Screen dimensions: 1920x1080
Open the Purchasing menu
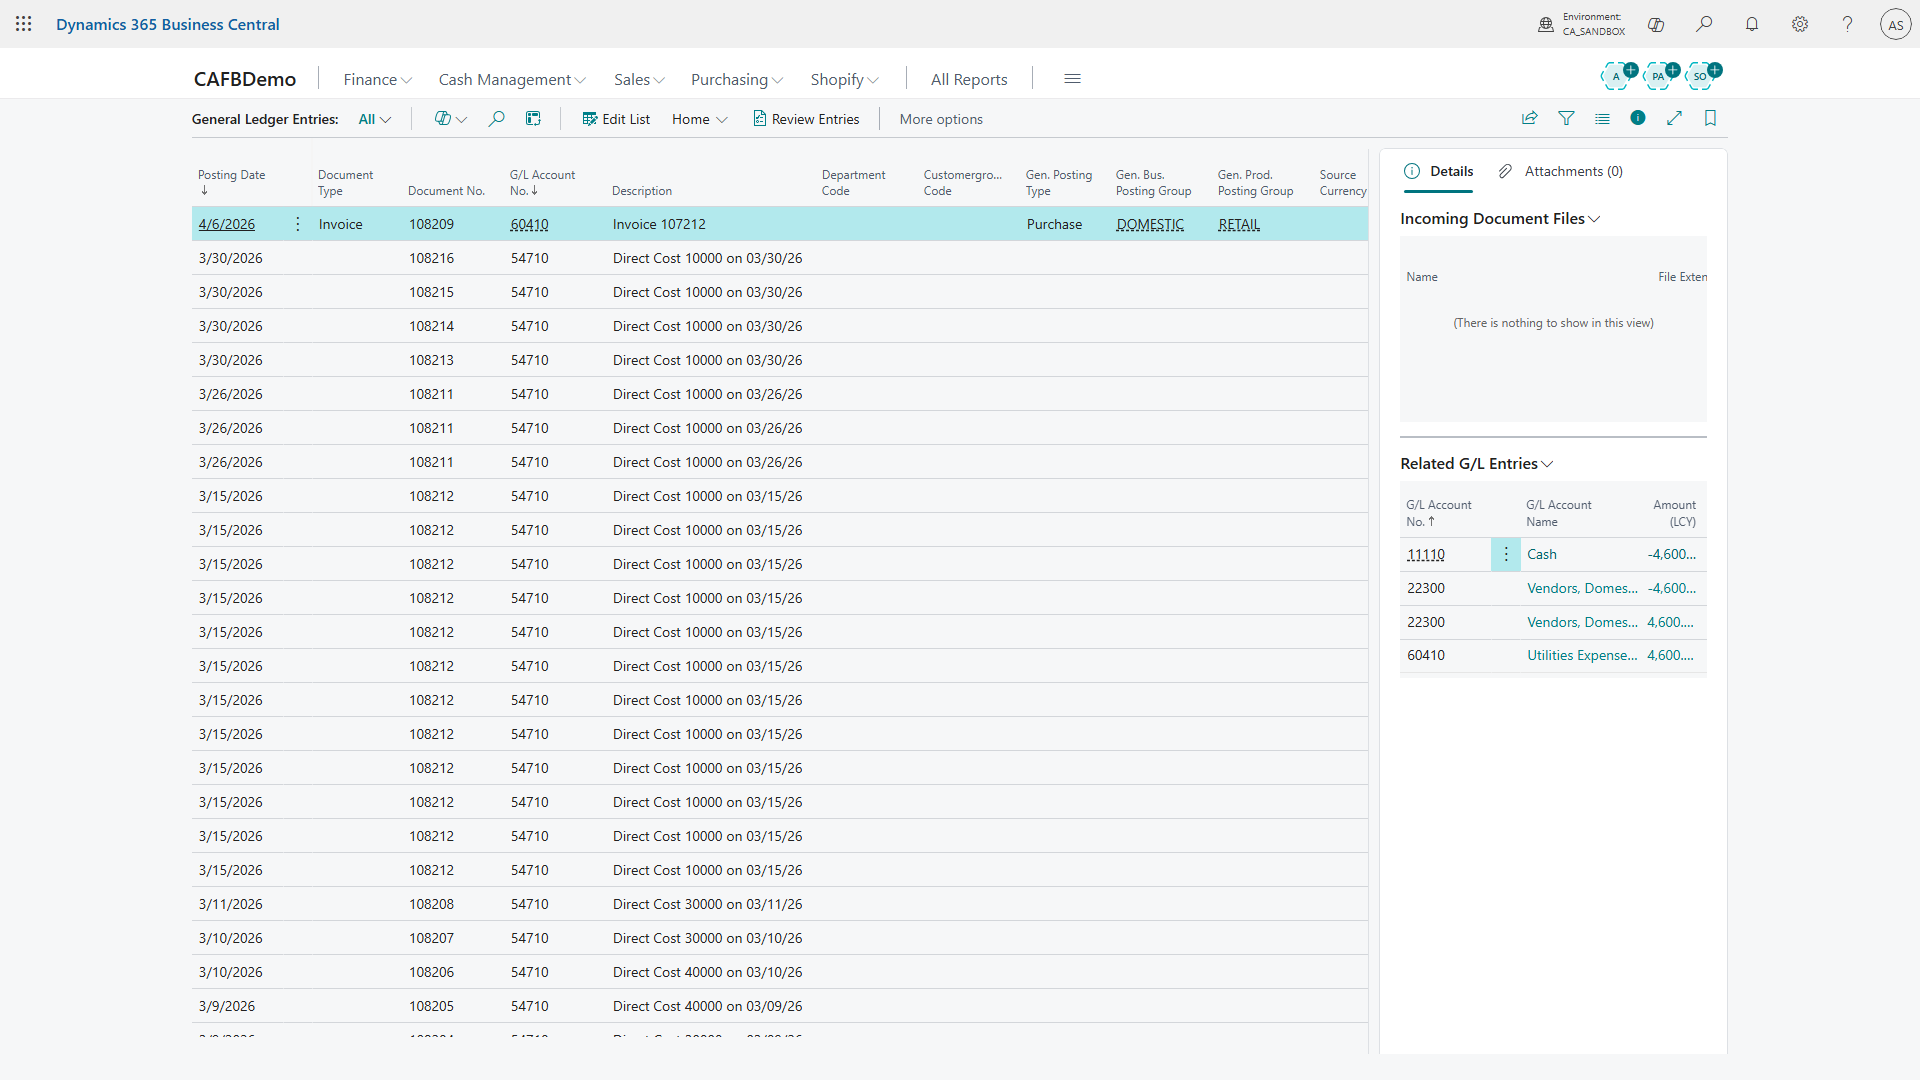(x=735, y=79)
